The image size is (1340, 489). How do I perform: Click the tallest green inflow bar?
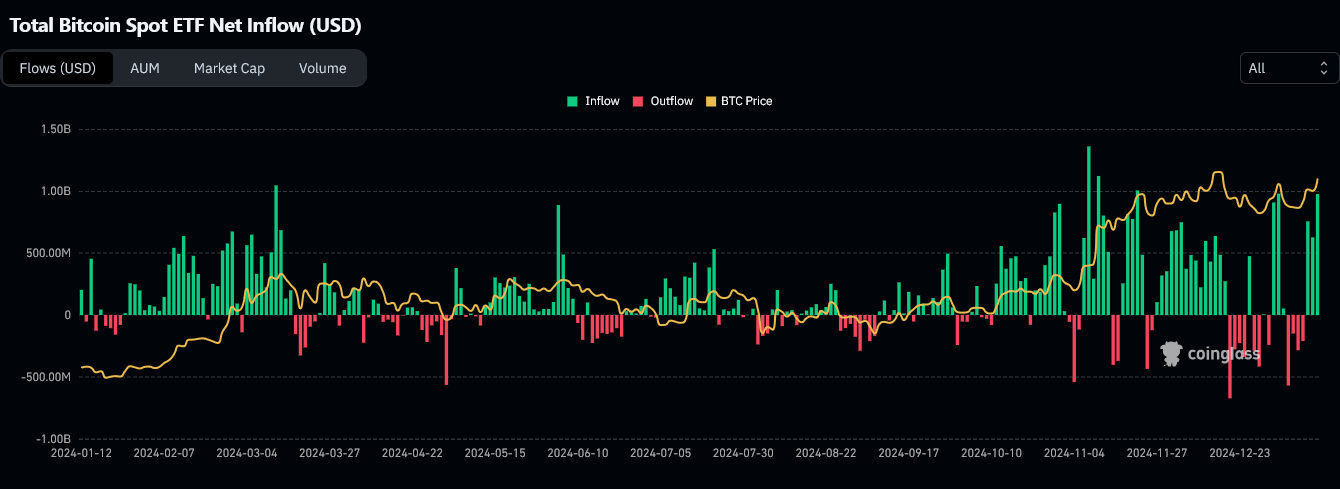point(1089,230)
